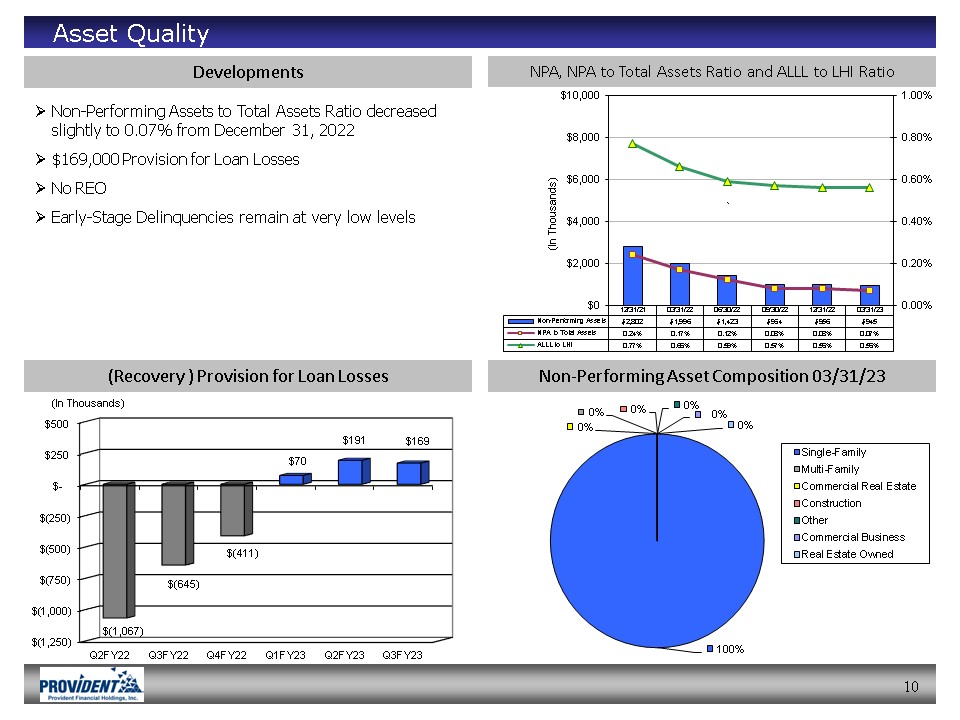Select the 'Non-Performing Asset Composition 03/31/23' header

(711, 376)
